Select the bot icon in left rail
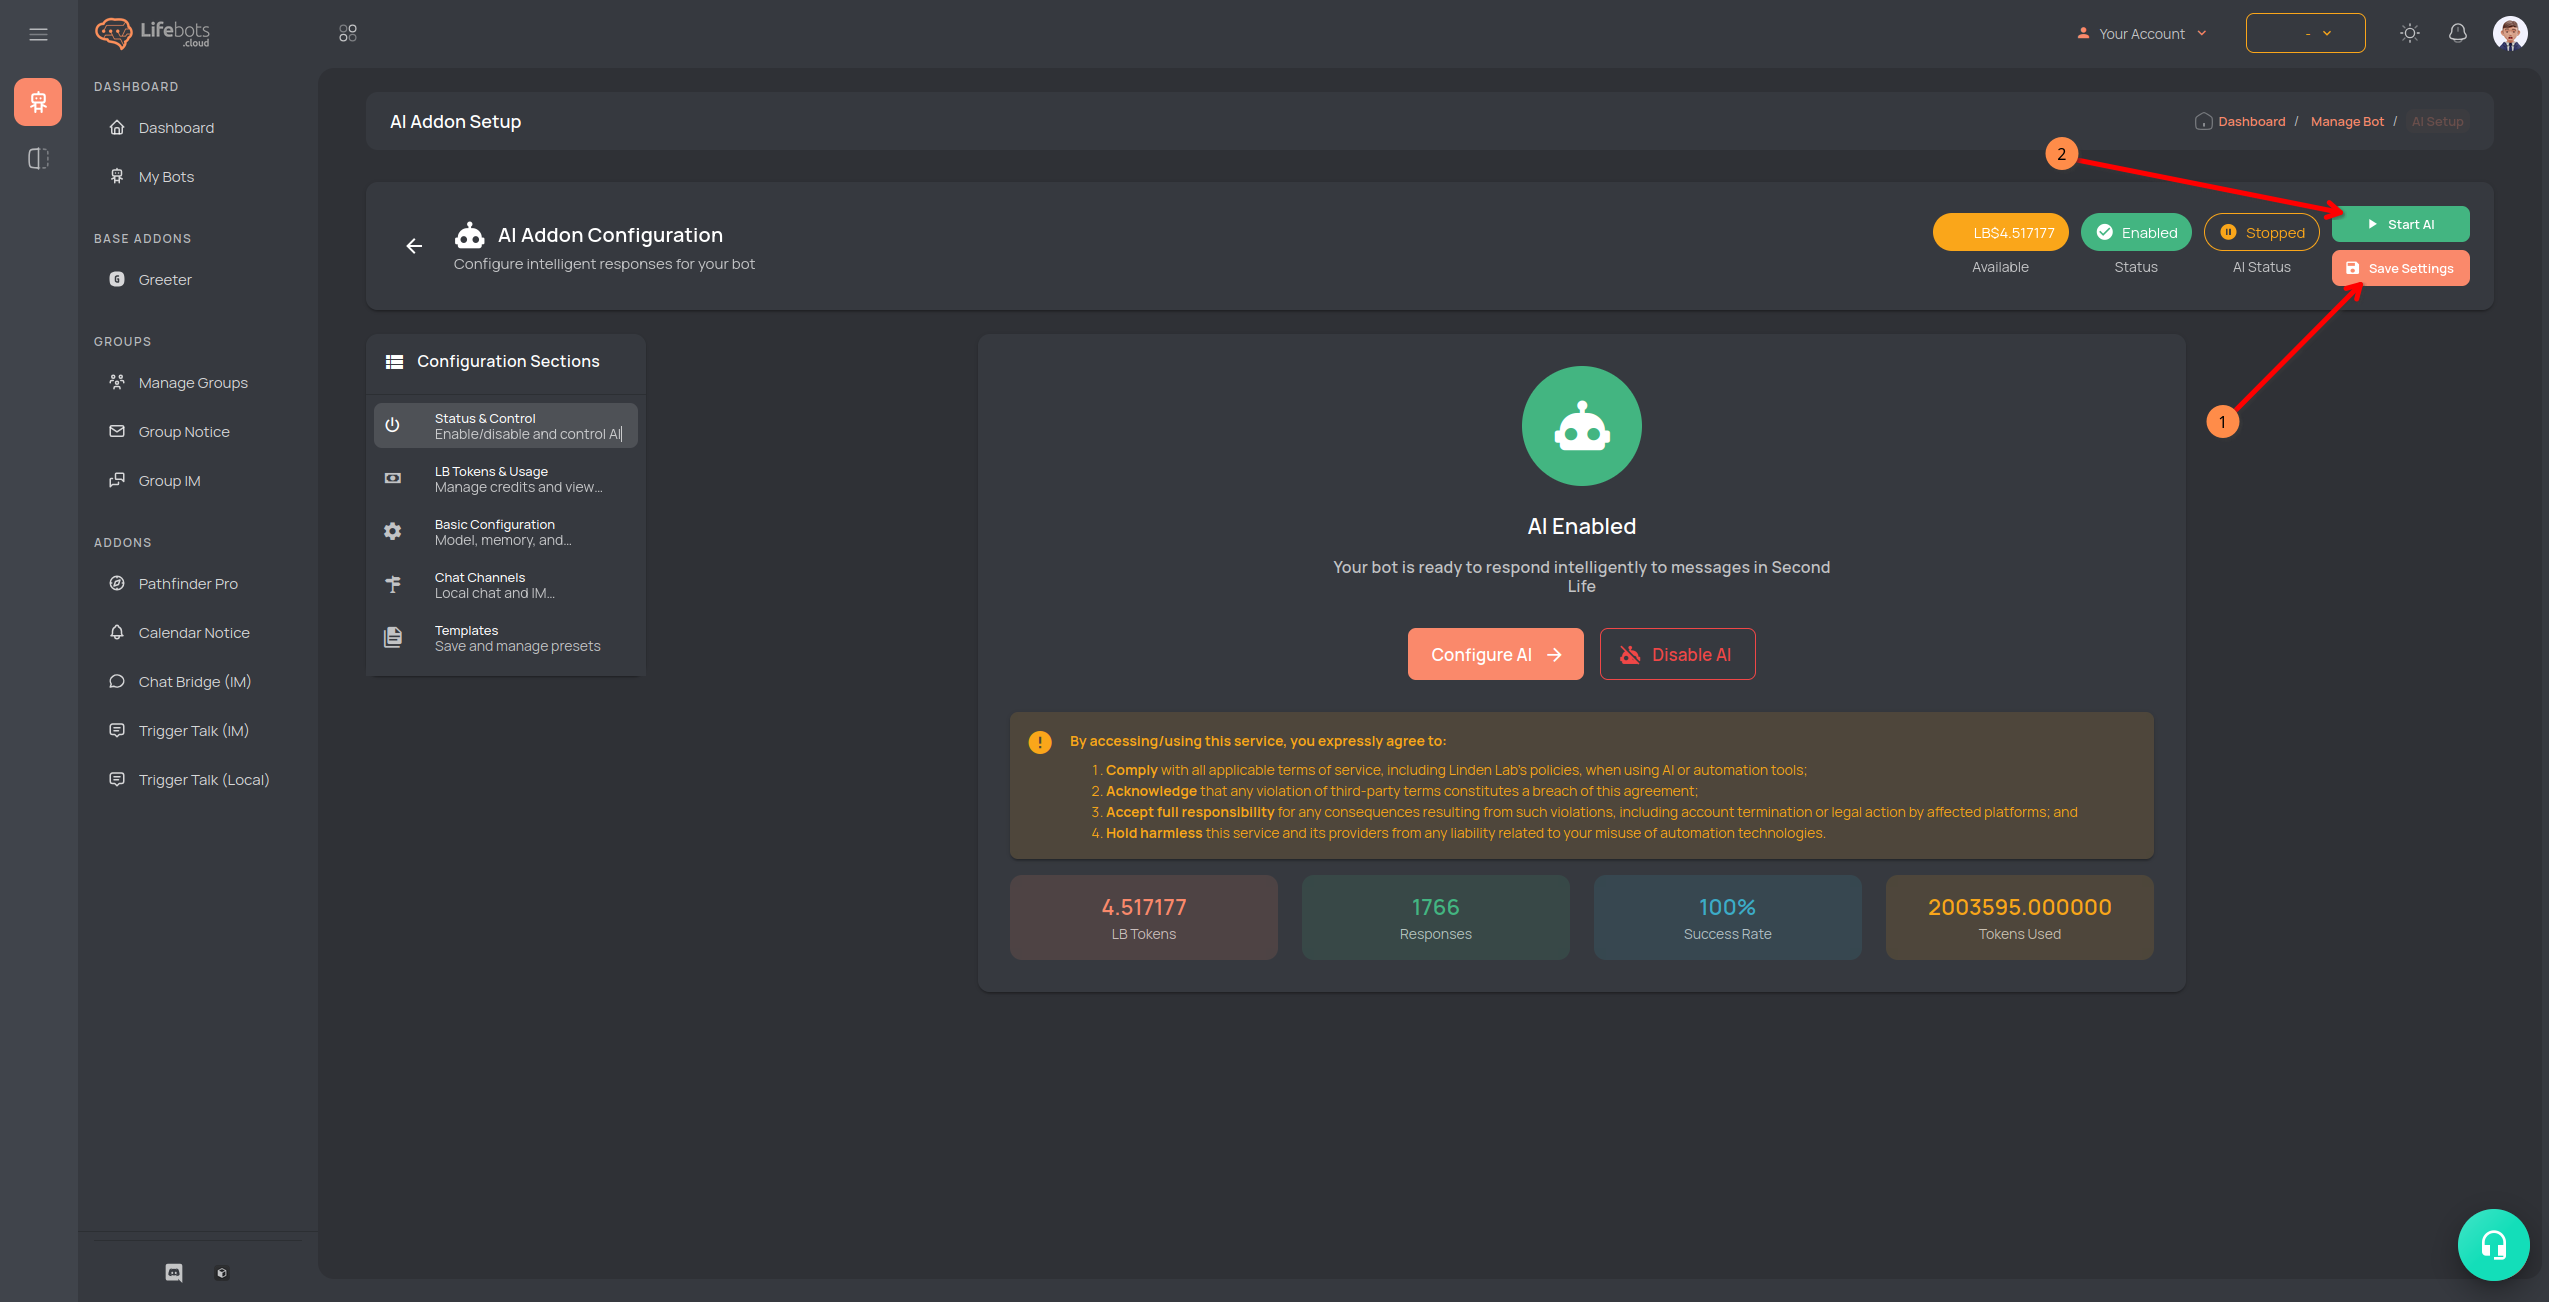 click(38, 102)
